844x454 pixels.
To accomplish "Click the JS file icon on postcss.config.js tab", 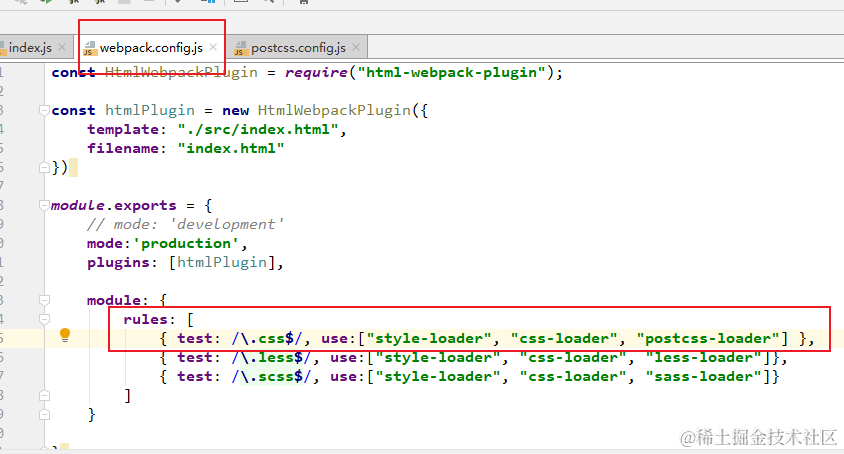I will pyautogui.click(x=241, y=48).
